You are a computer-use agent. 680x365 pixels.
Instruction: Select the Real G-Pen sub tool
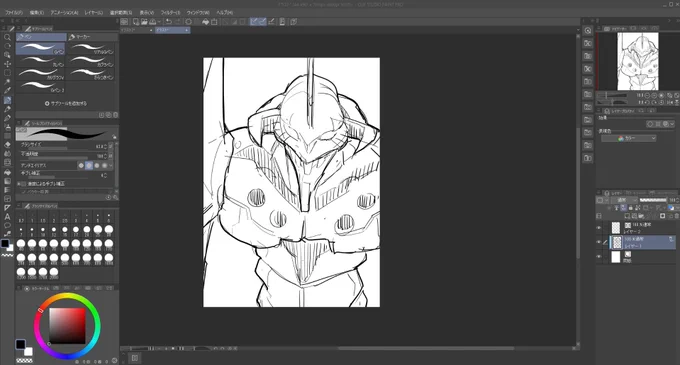click(x=91, y=48)
